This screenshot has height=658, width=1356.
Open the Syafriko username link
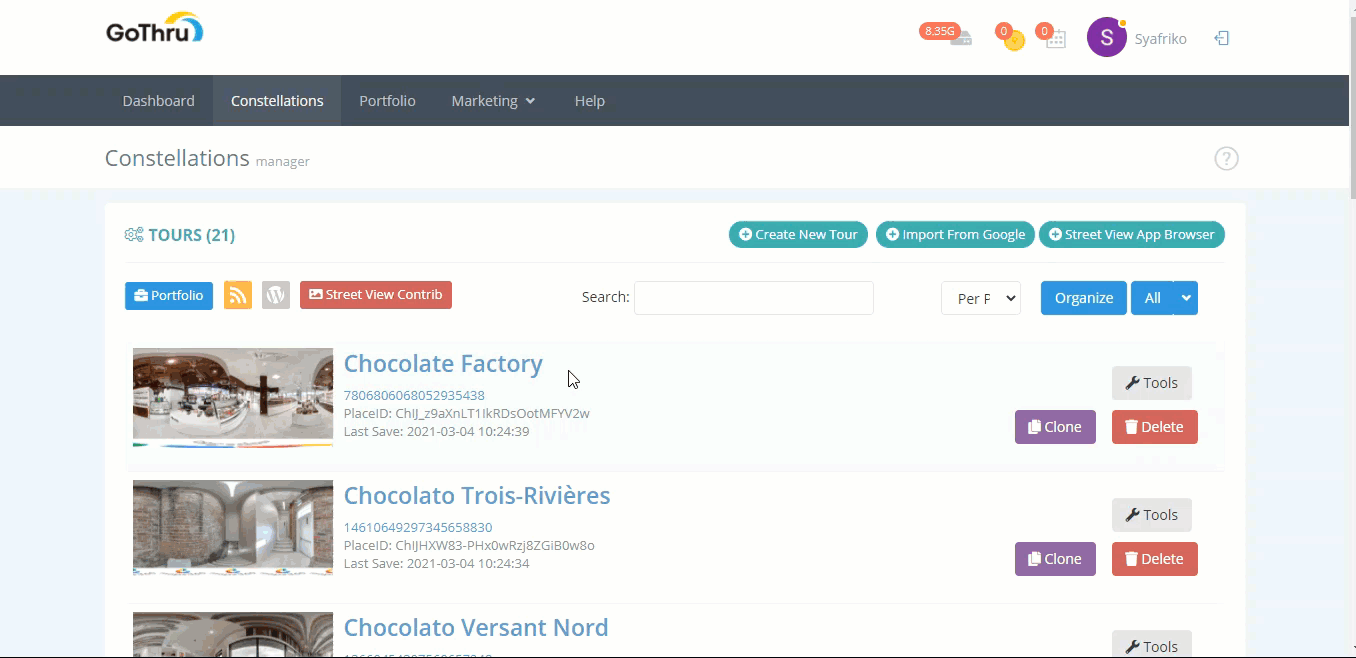click(1160, 39)
